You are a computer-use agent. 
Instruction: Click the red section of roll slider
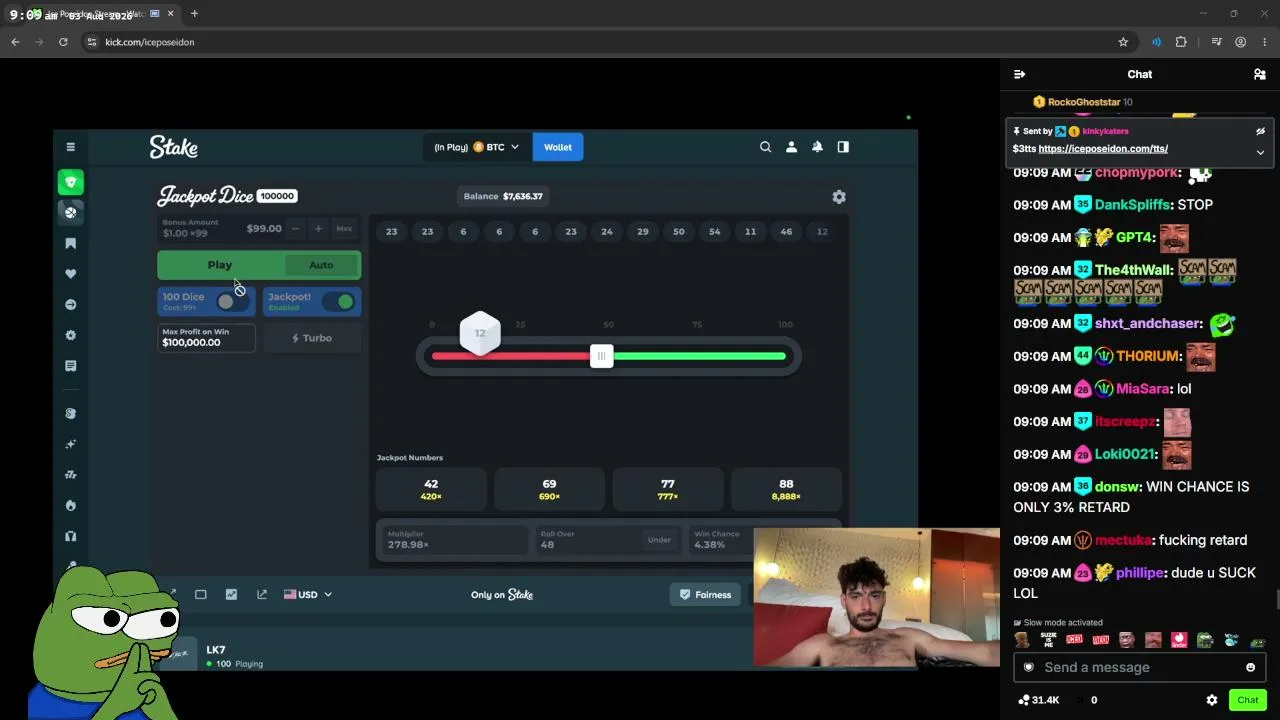[x=511, y=356]
